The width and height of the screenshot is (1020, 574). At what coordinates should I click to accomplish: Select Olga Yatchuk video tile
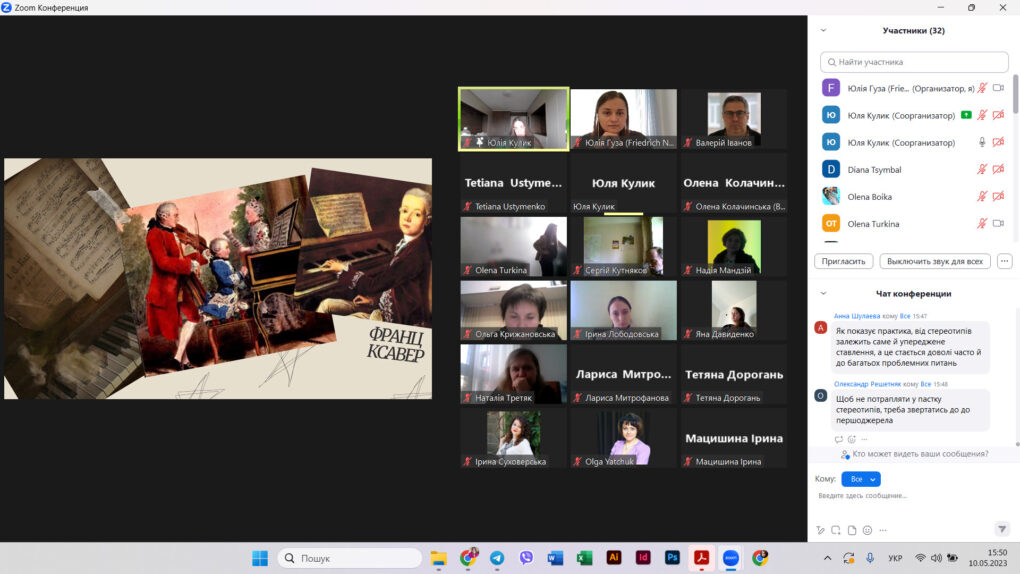623,438
